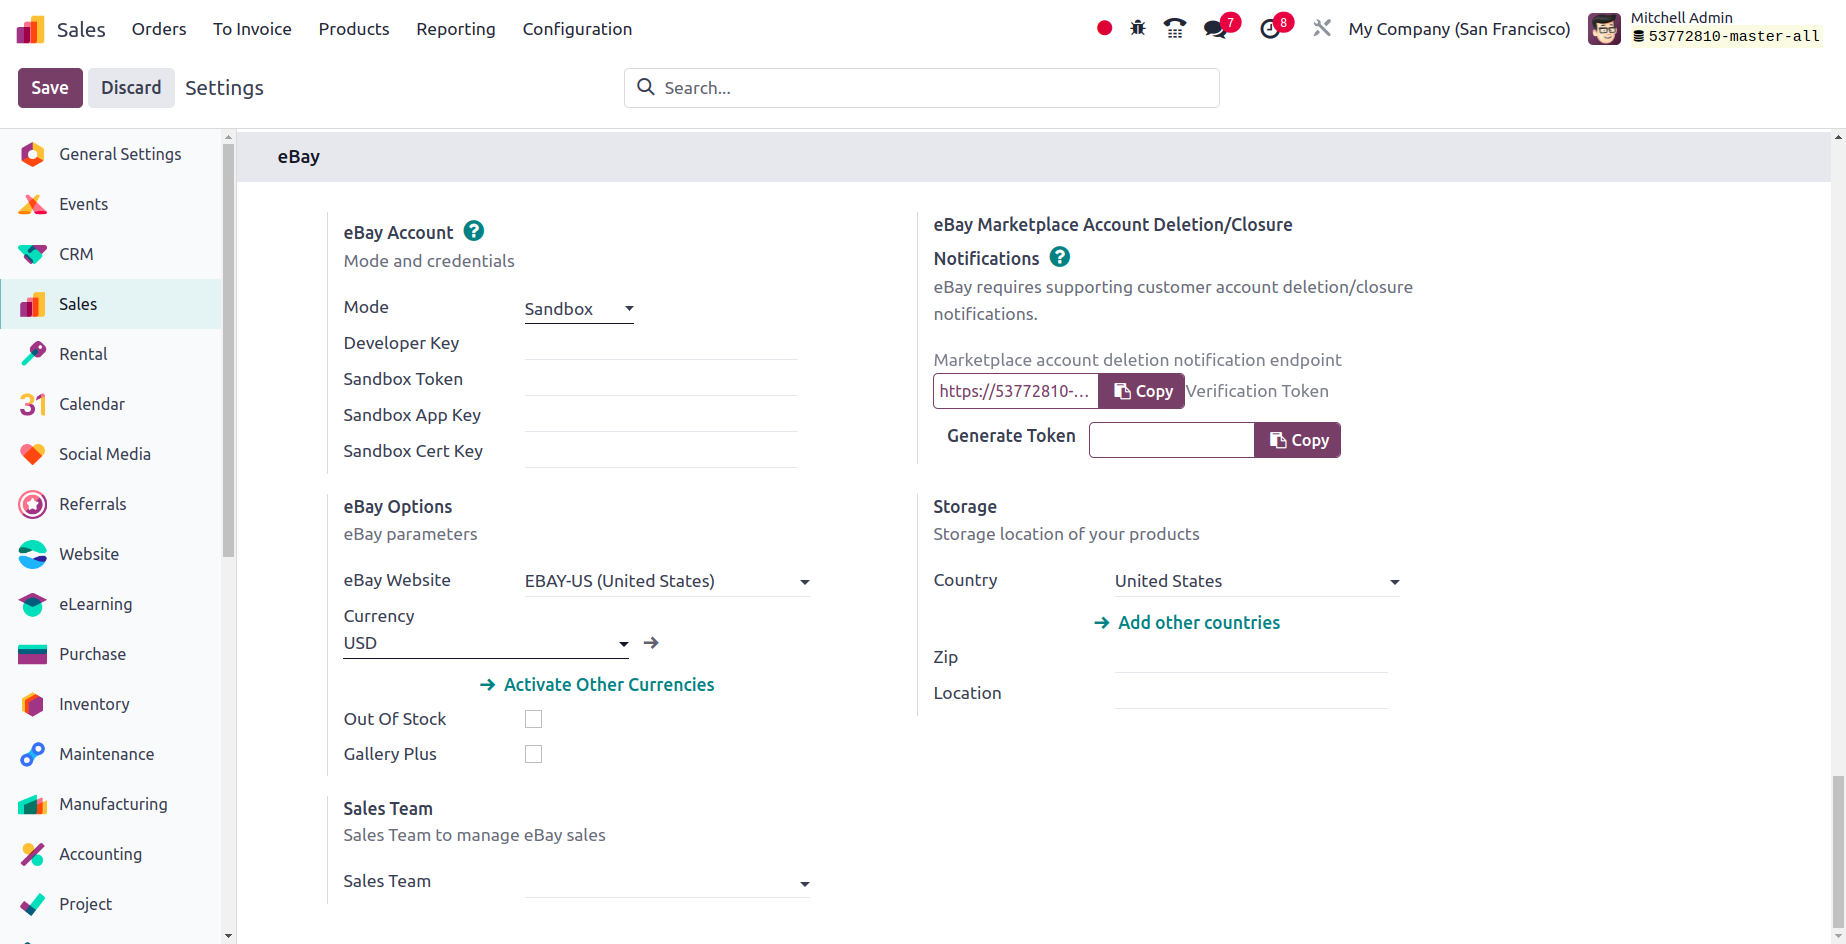This screenshot has height=944, width=1846.
Task: Open the Orders menu
Action: pos(159,29)
